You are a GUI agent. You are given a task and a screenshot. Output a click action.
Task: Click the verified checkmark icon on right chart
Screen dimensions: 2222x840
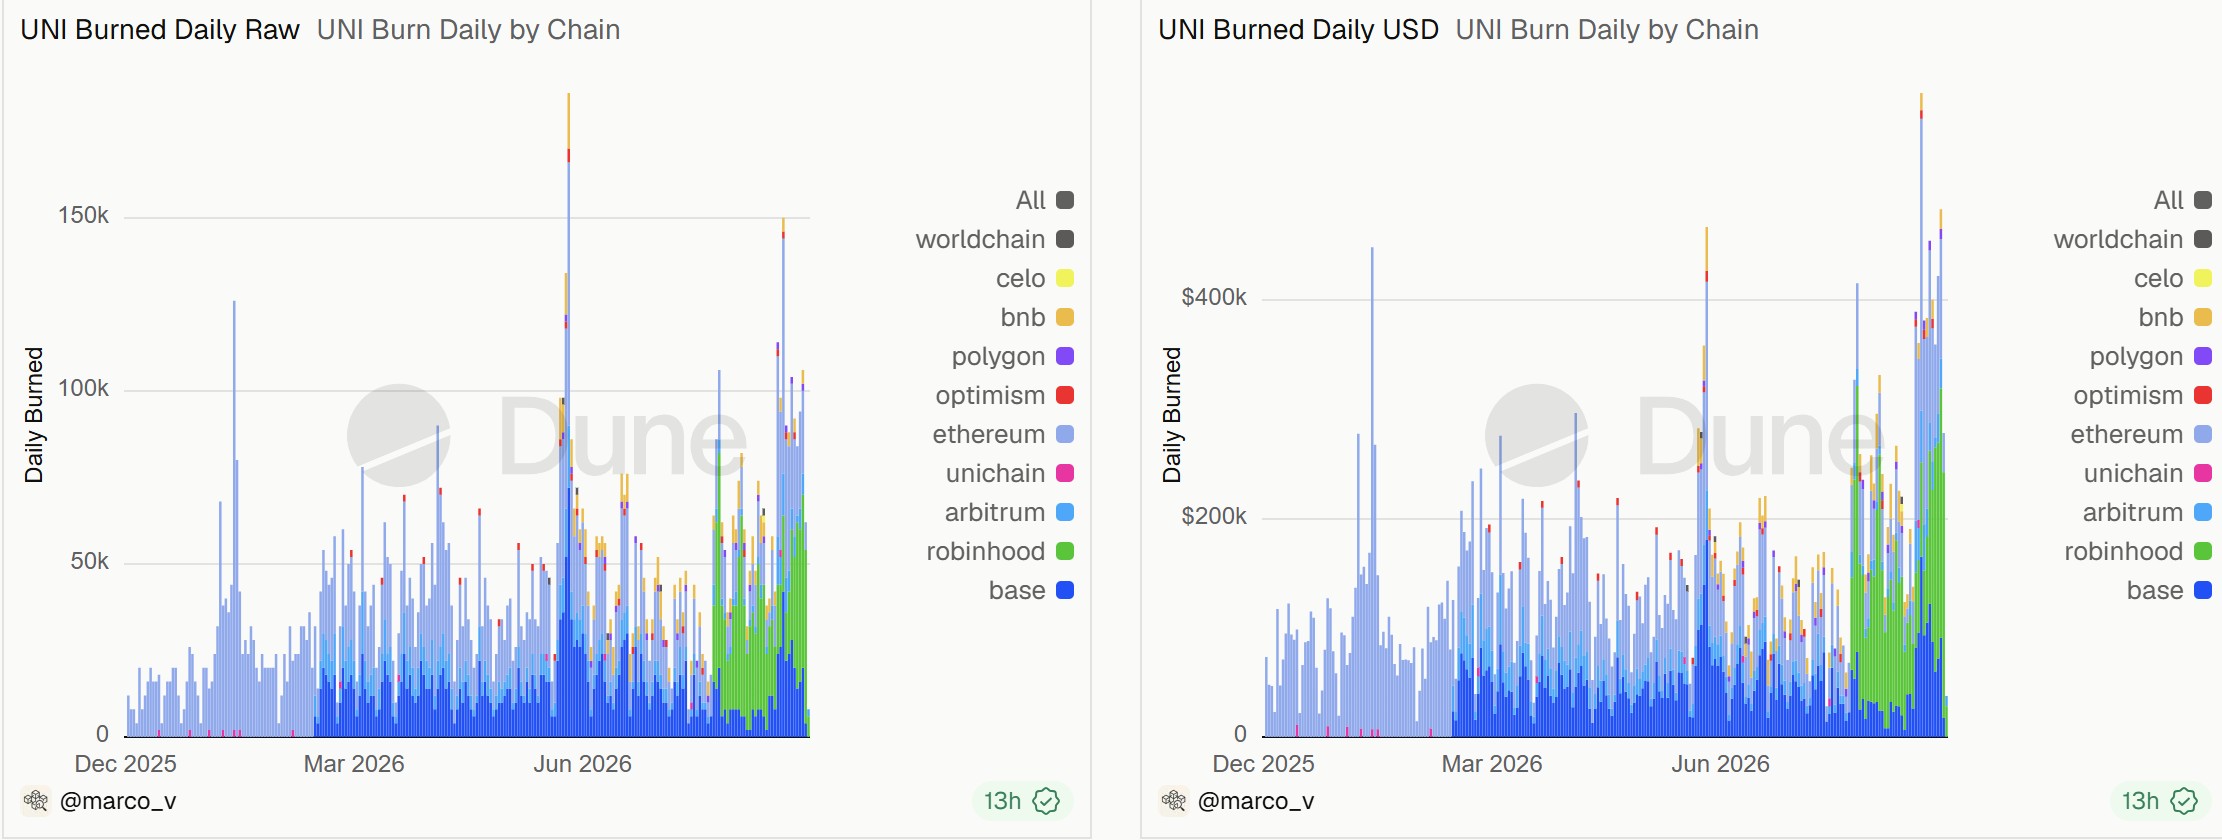click(x=2184, y=801)
